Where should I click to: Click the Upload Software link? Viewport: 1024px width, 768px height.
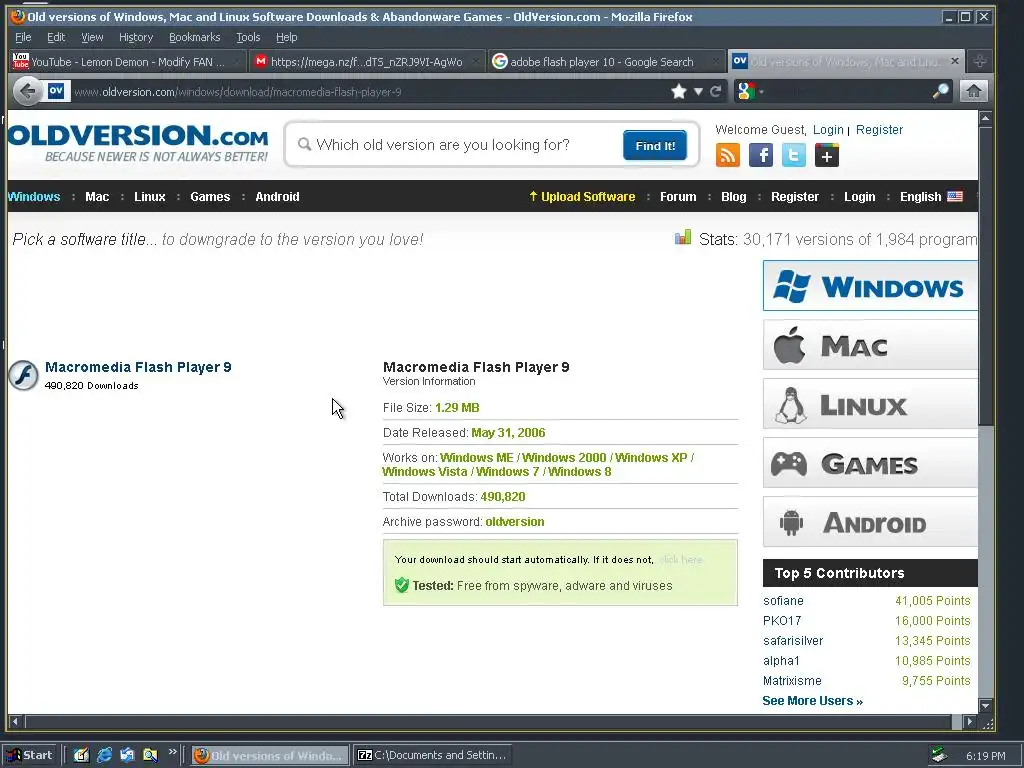(582, 197)
